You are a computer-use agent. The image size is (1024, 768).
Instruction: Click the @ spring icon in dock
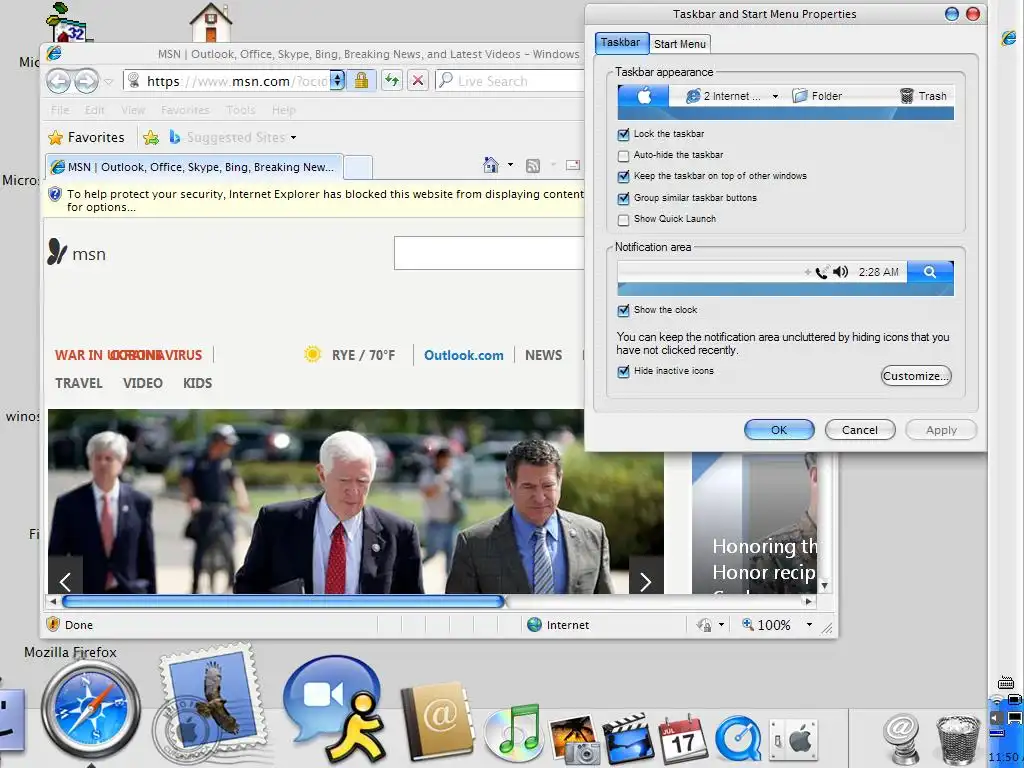[x=902, y=739]
